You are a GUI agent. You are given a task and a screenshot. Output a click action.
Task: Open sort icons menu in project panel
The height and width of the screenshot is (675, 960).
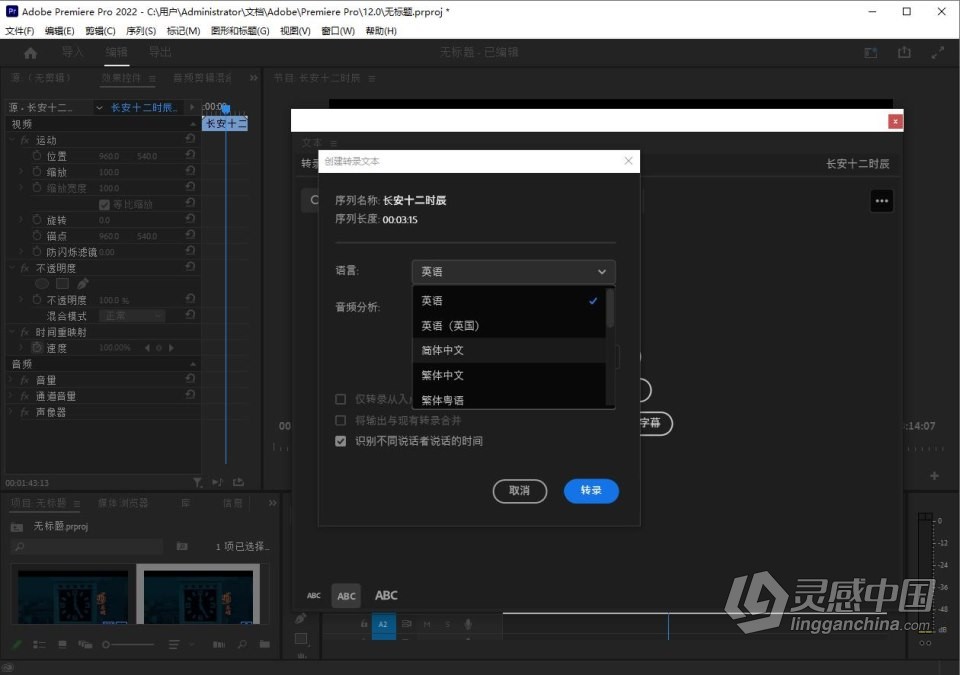point(174,644)
